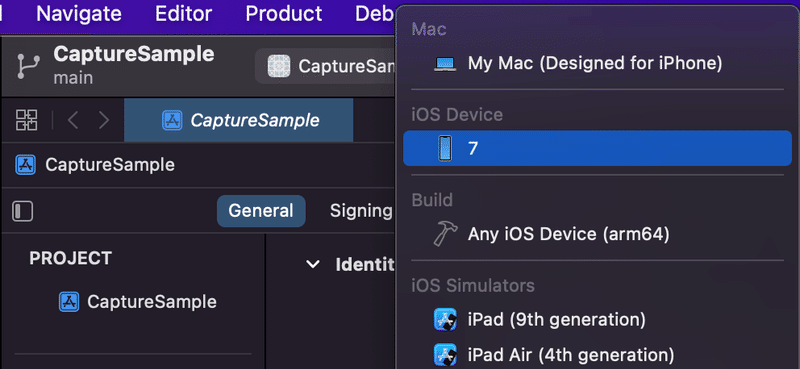
Task: Select the CaptureSample editor tab
Action: click(239, 120)
